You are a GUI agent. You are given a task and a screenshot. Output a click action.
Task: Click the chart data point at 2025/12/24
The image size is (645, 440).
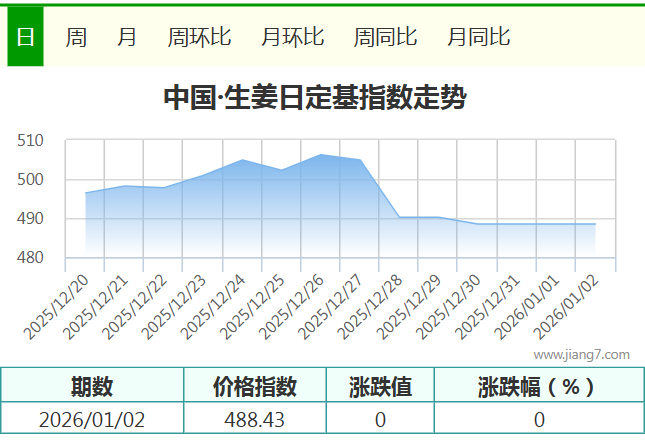pos(242,160)
